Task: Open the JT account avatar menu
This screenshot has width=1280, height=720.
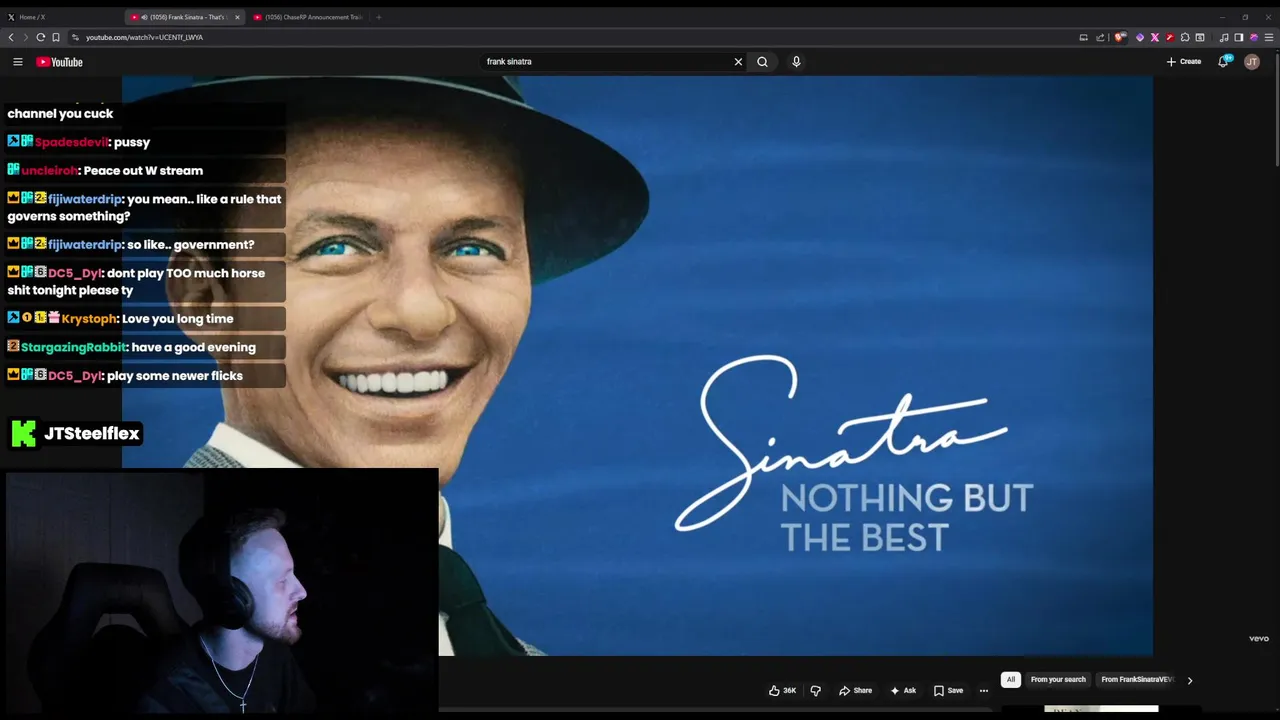Action: (x=1252, y=62)
